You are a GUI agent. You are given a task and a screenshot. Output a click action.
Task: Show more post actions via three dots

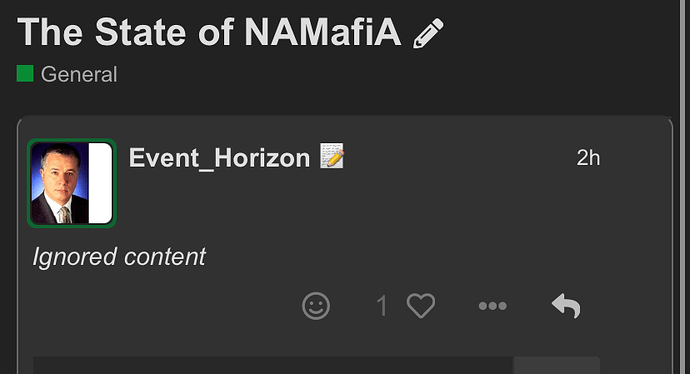(493, 306)
